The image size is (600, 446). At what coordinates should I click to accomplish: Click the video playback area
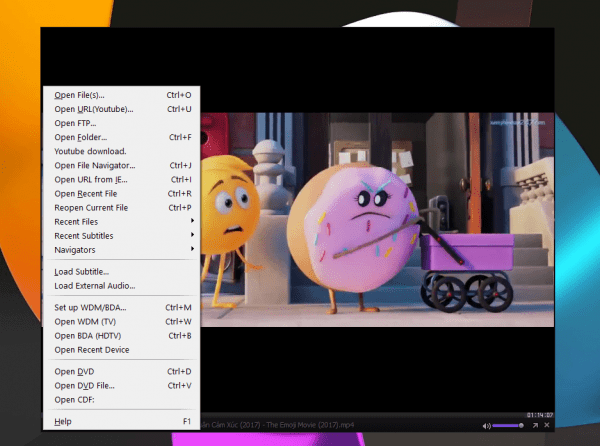pos(377,220)
